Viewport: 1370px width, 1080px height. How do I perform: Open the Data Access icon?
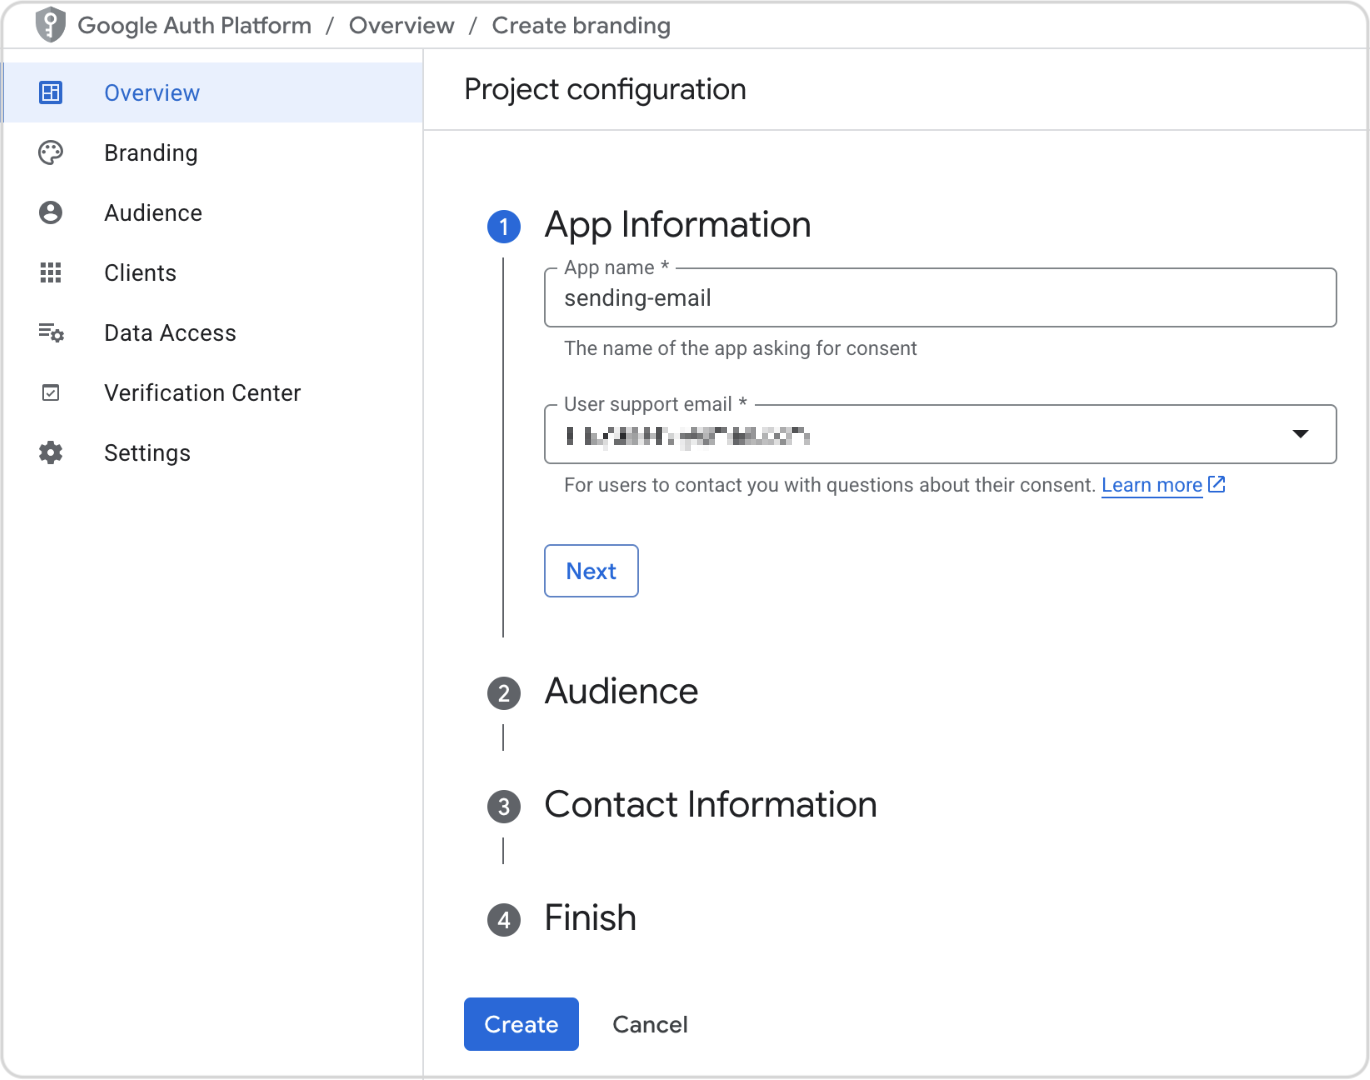click(x=50, y=332)
